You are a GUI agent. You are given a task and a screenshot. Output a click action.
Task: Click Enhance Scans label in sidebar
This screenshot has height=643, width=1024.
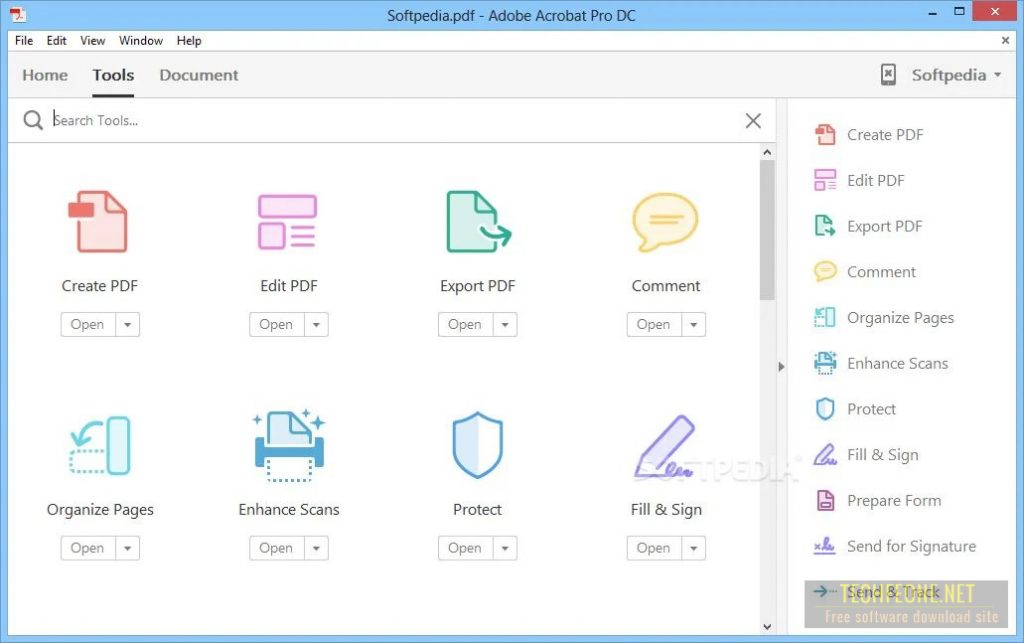(897, 364)
